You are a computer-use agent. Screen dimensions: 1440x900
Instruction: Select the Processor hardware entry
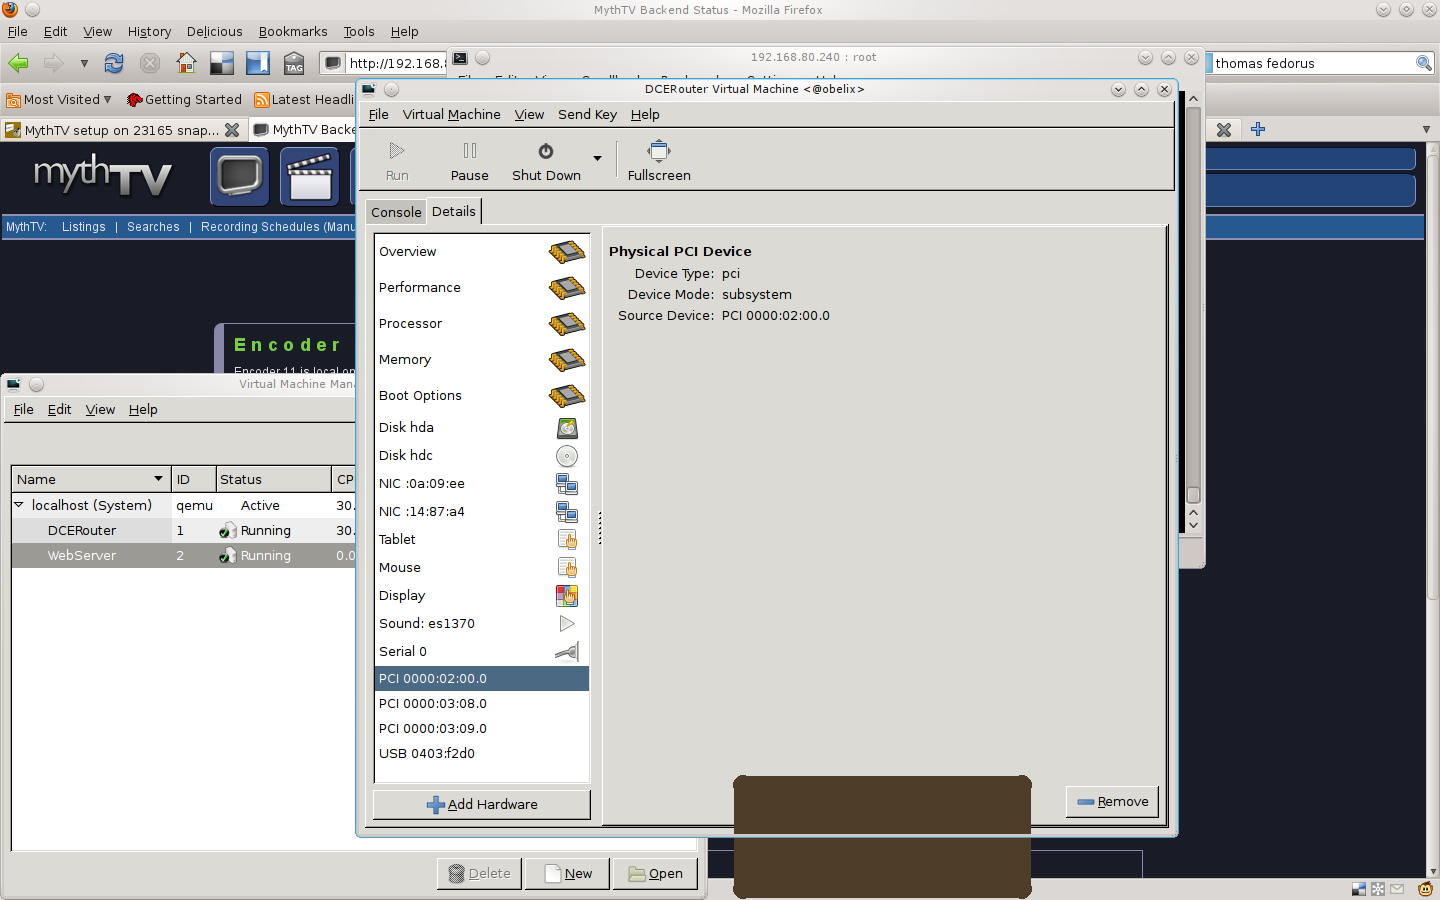point(481,324)
